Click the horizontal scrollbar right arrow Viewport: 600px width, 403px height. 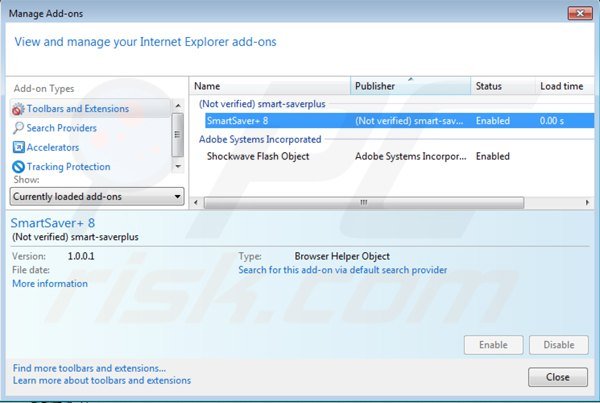point(587,202)
